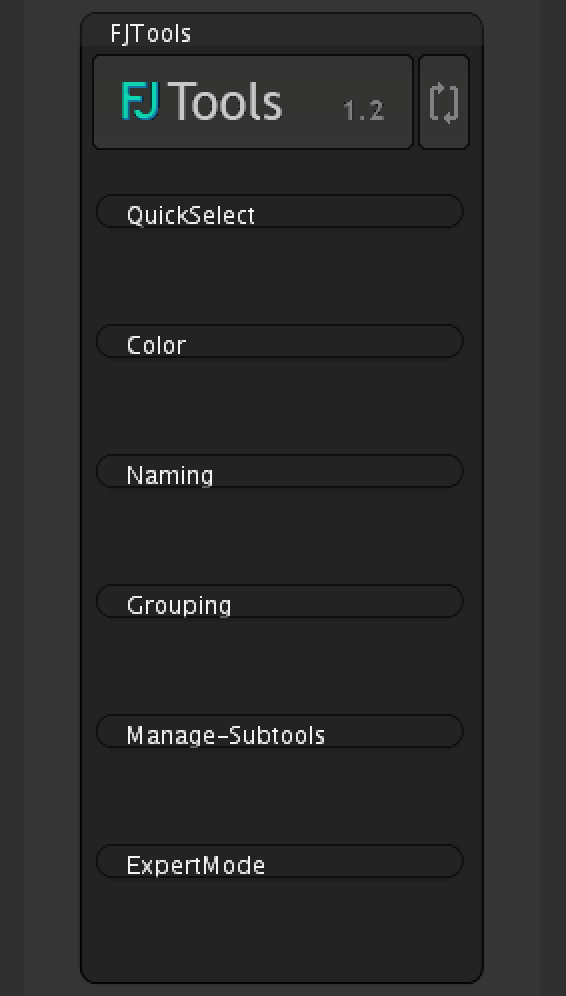Click the word Tools in banner
The image size is (566, 996).
[x=226, y=101]
